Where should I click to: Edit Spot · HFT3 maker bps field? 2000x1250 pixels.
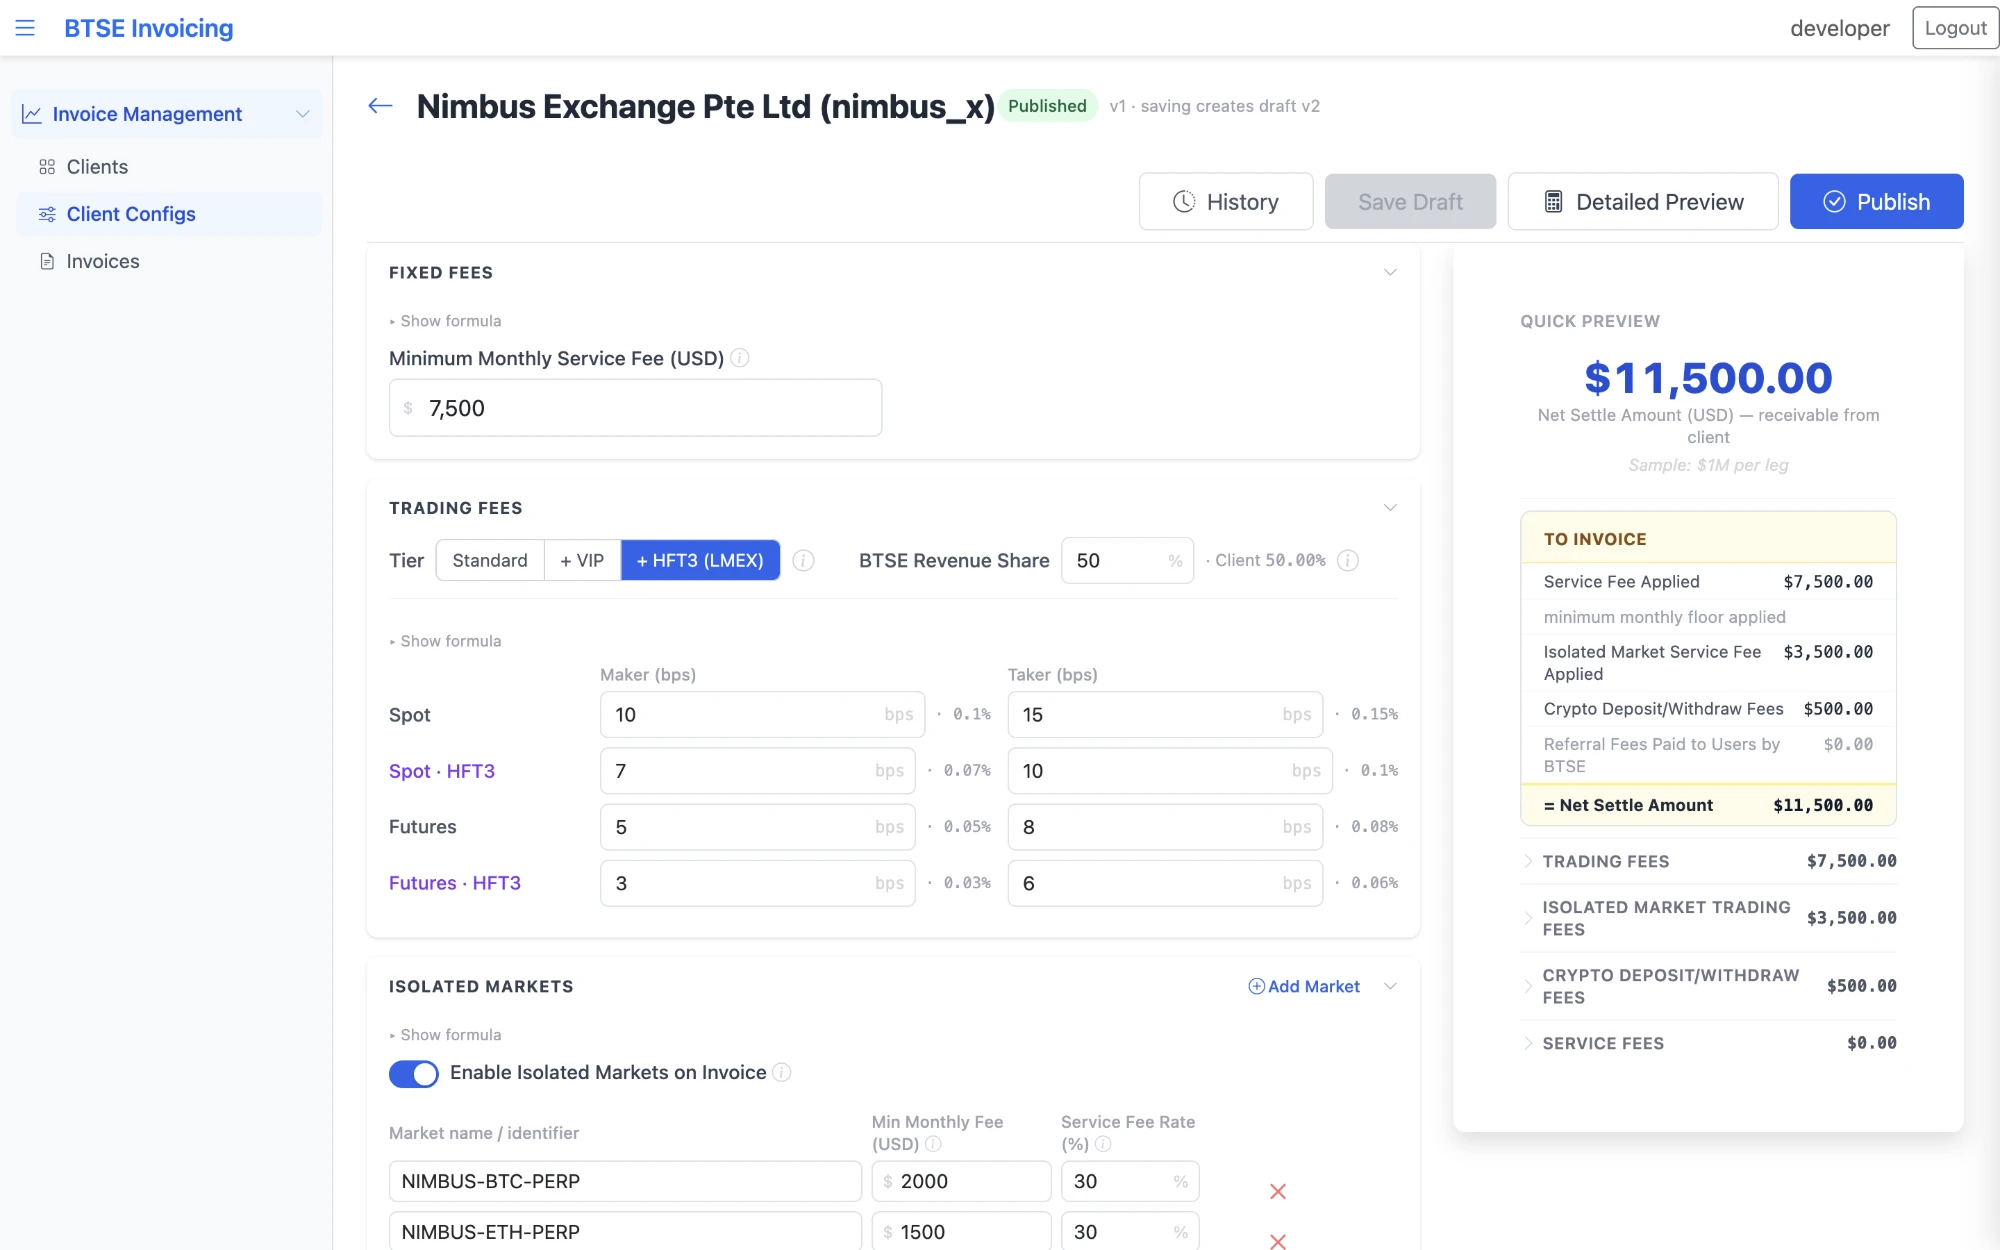point(757,771)
